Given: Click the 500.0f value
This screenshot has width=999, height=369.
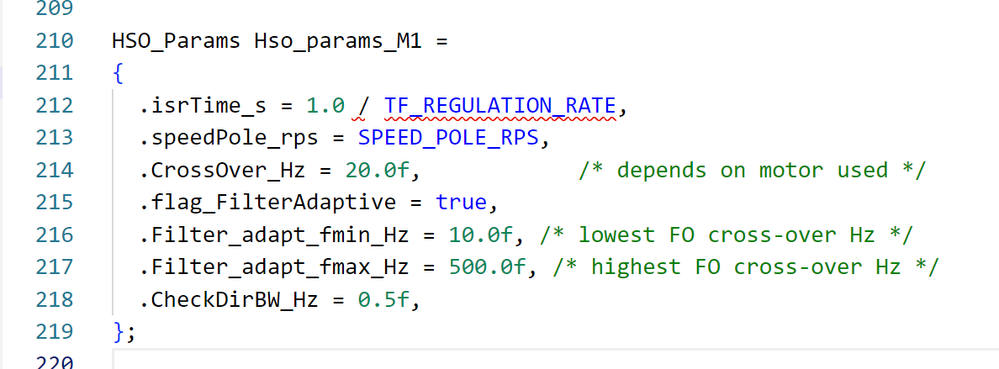Looking at the screenshot, I should [x=487, y=268].
